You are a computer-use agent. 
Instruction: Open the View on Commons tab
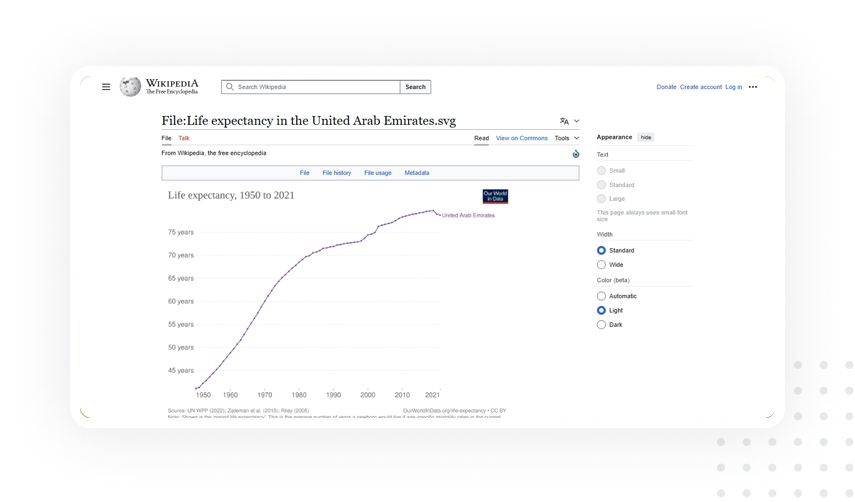[x=521, y=138]
